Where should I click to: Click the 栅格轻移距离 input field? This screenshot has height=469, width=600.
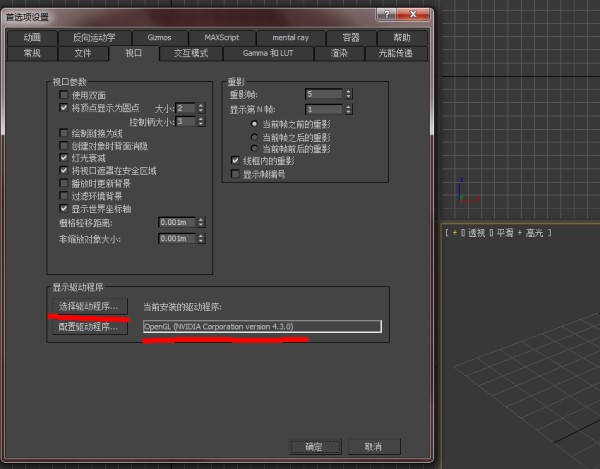(177, 222)
